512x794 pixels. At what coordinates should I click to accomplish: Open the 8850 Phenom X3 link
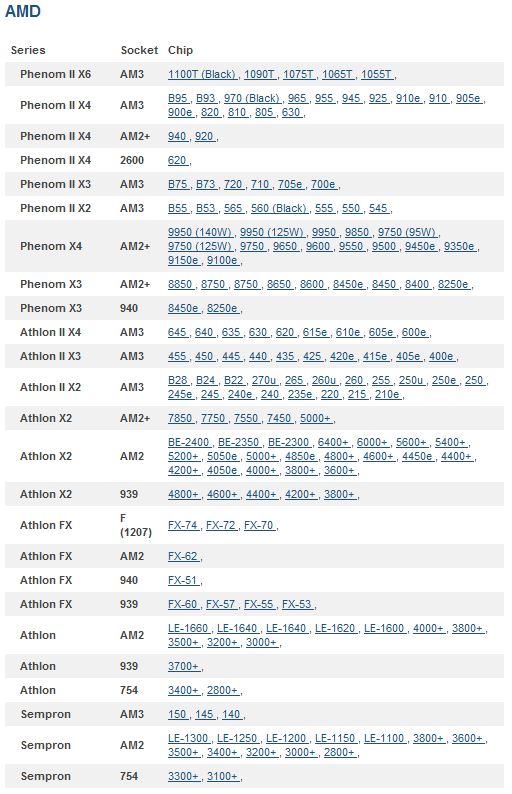(x=180, y=284)
